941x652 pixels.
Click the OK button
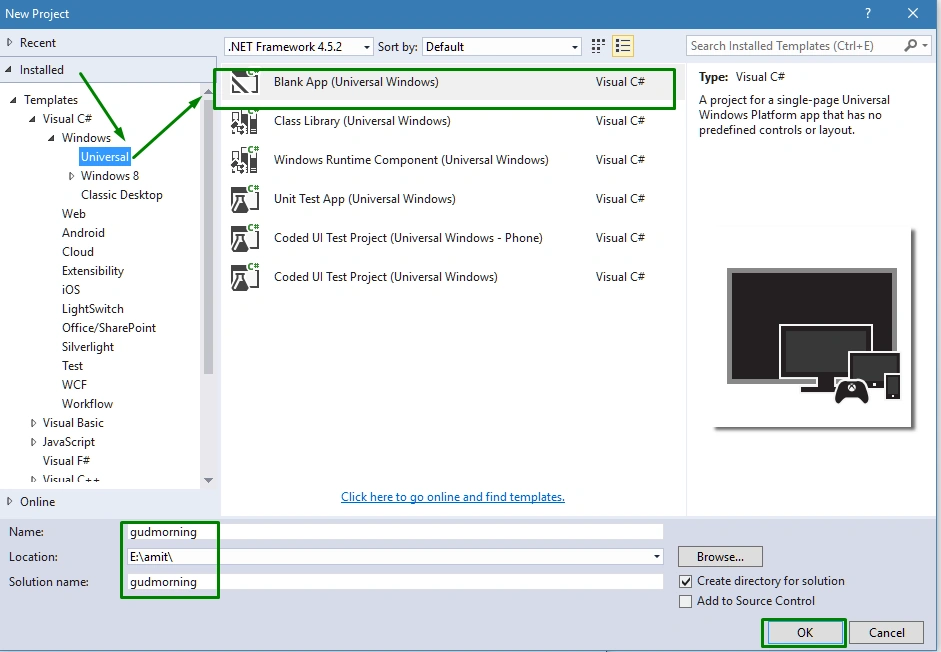[804, 632]
